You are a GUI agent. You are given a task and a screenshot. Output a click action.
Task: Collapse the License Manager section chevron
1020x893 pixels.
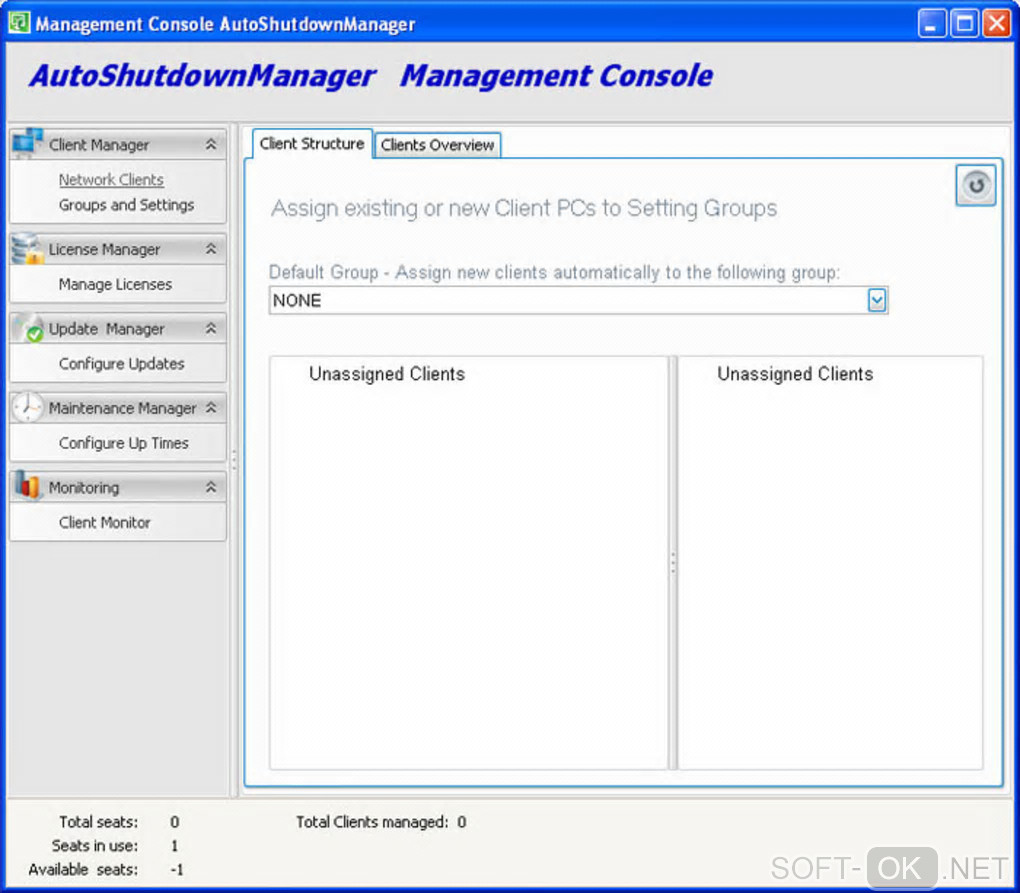[211, 249]
